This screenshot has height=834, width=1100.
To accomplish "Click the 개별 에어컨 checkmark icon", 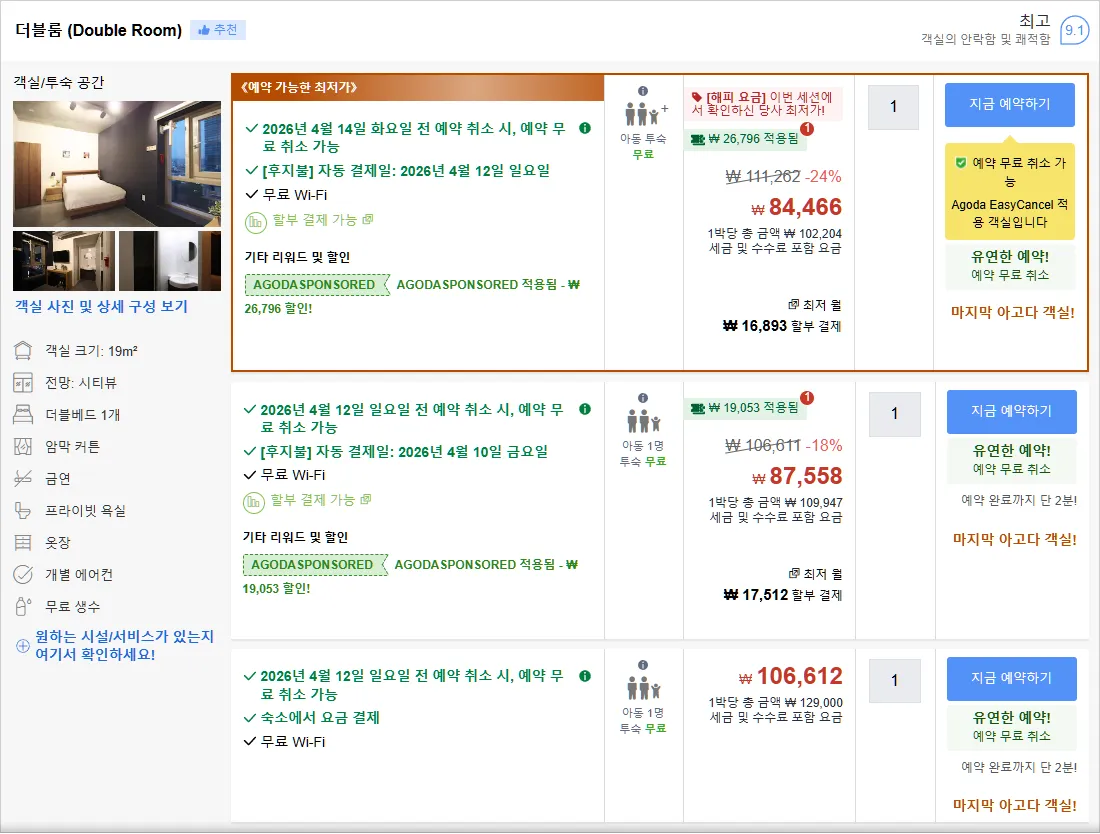I will pos(23,574).
